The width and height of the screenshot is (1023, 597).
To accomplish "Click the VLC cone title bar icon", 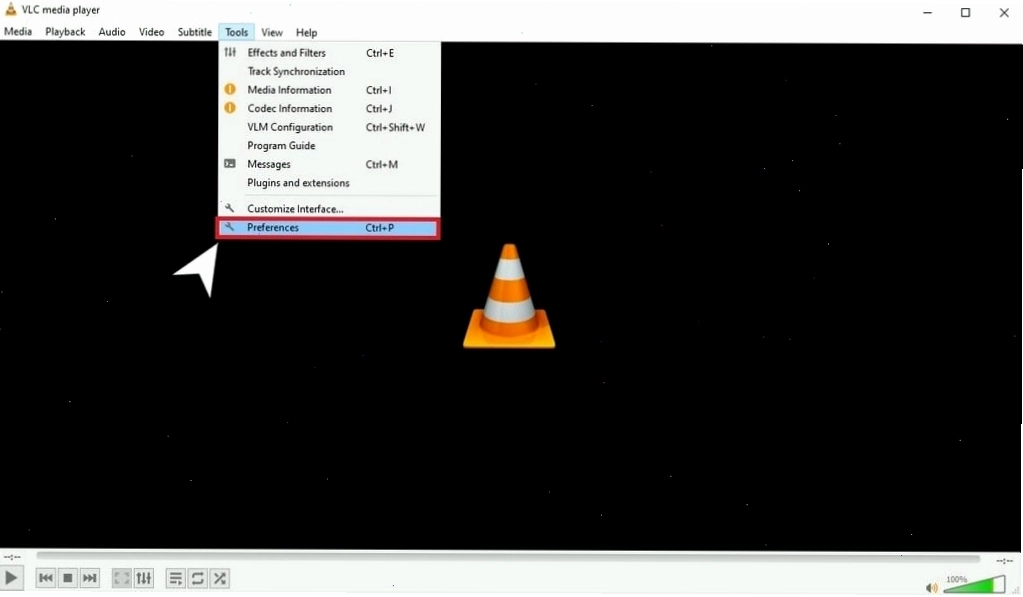I will click(x=10, y=9).
